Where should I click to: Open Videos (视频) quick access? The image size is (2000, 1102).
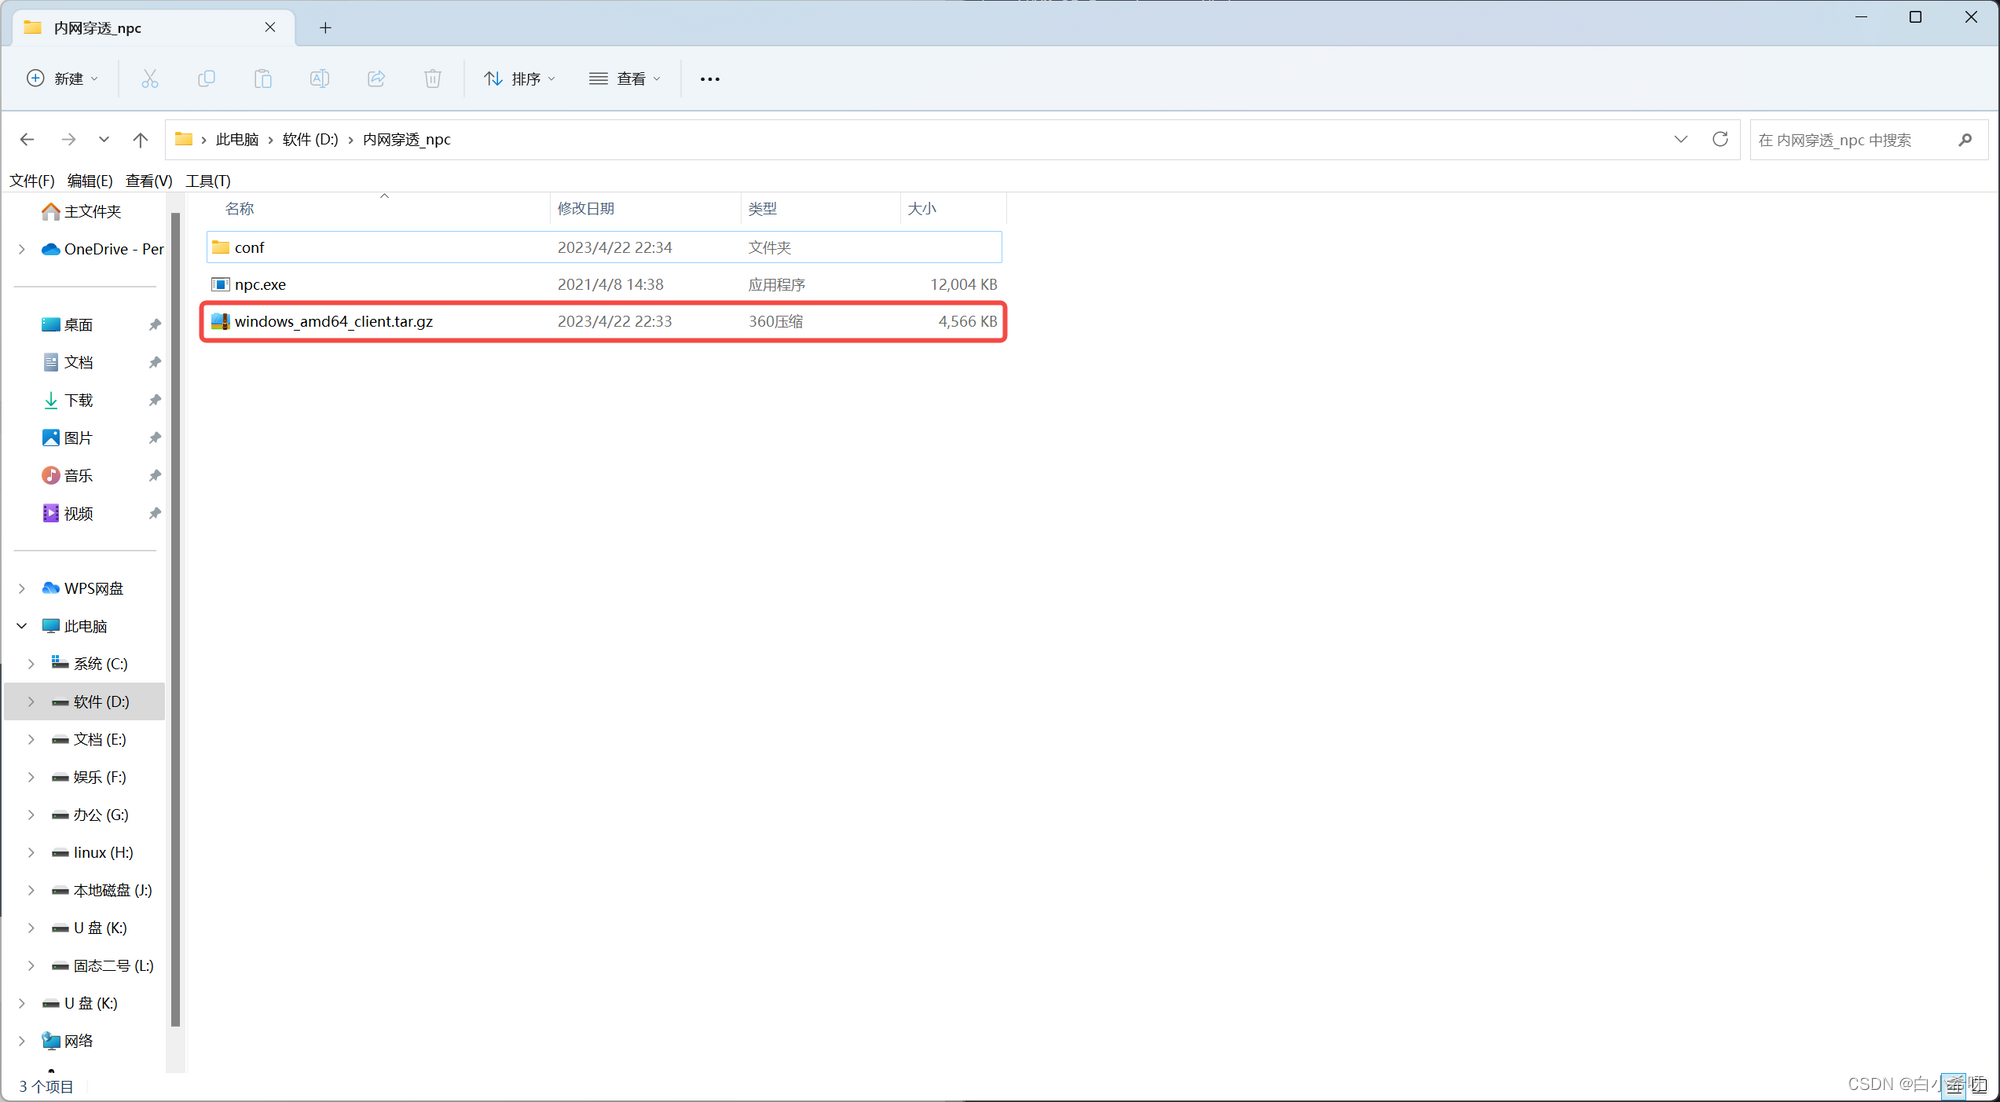tap(68, 513)
